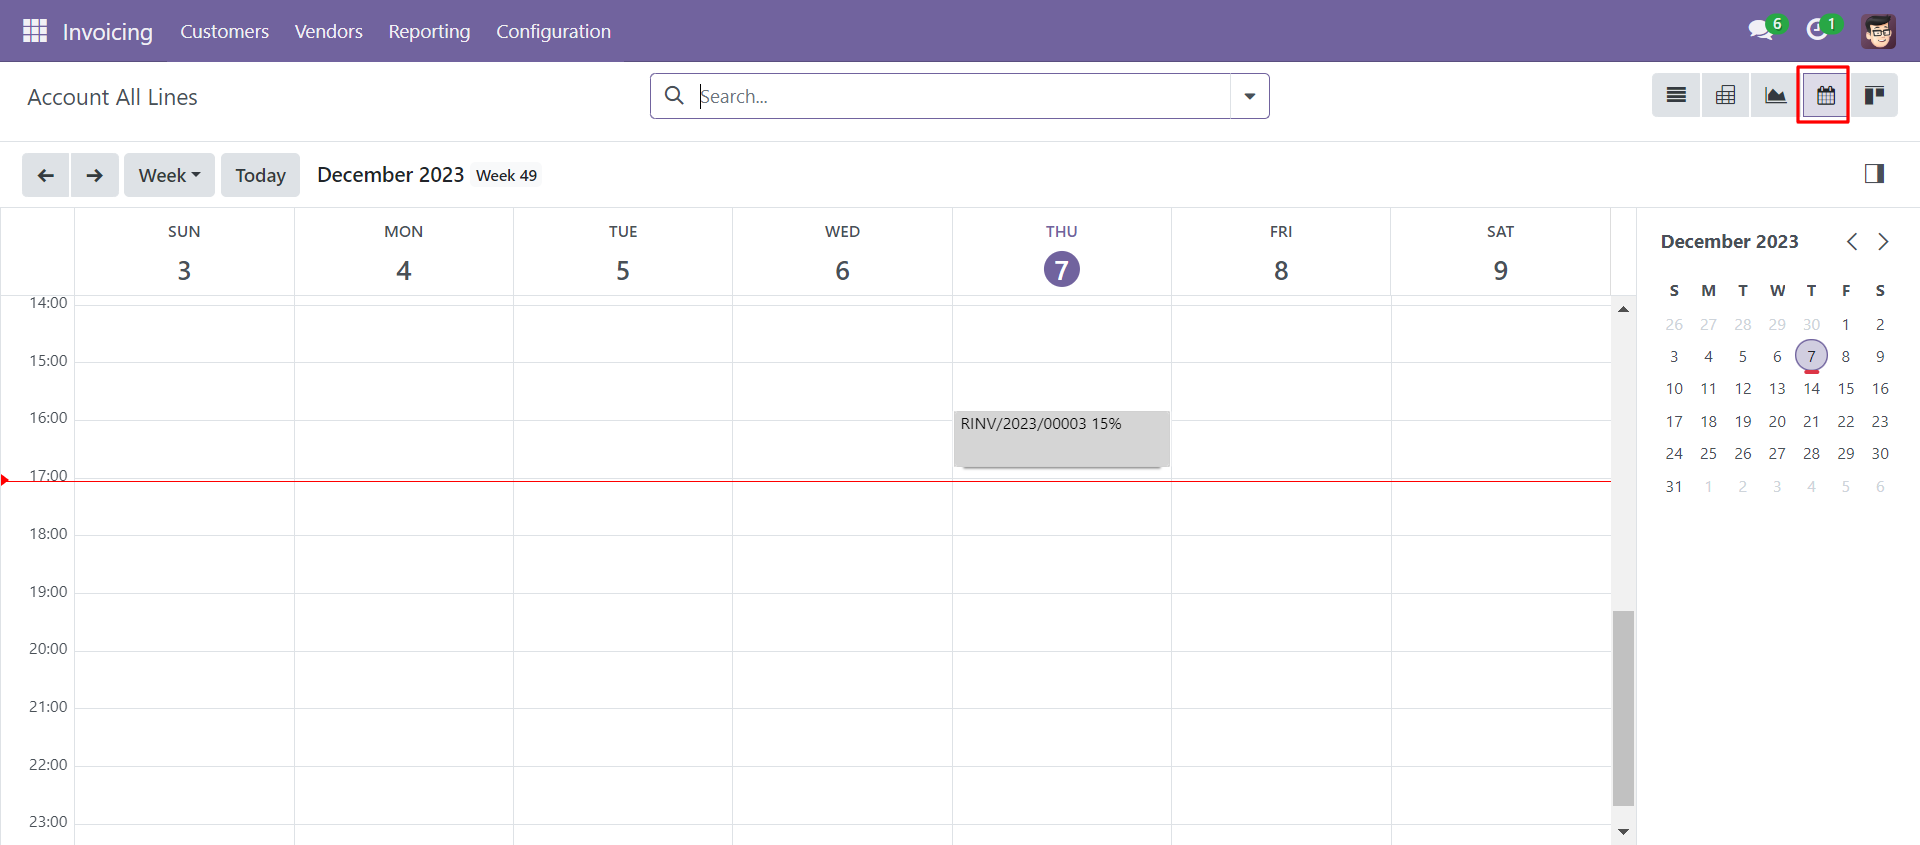Screen dimensions: 1920x845
Task: Click the Account All Lines breadcrumb
Action: (x=112, y=97)
